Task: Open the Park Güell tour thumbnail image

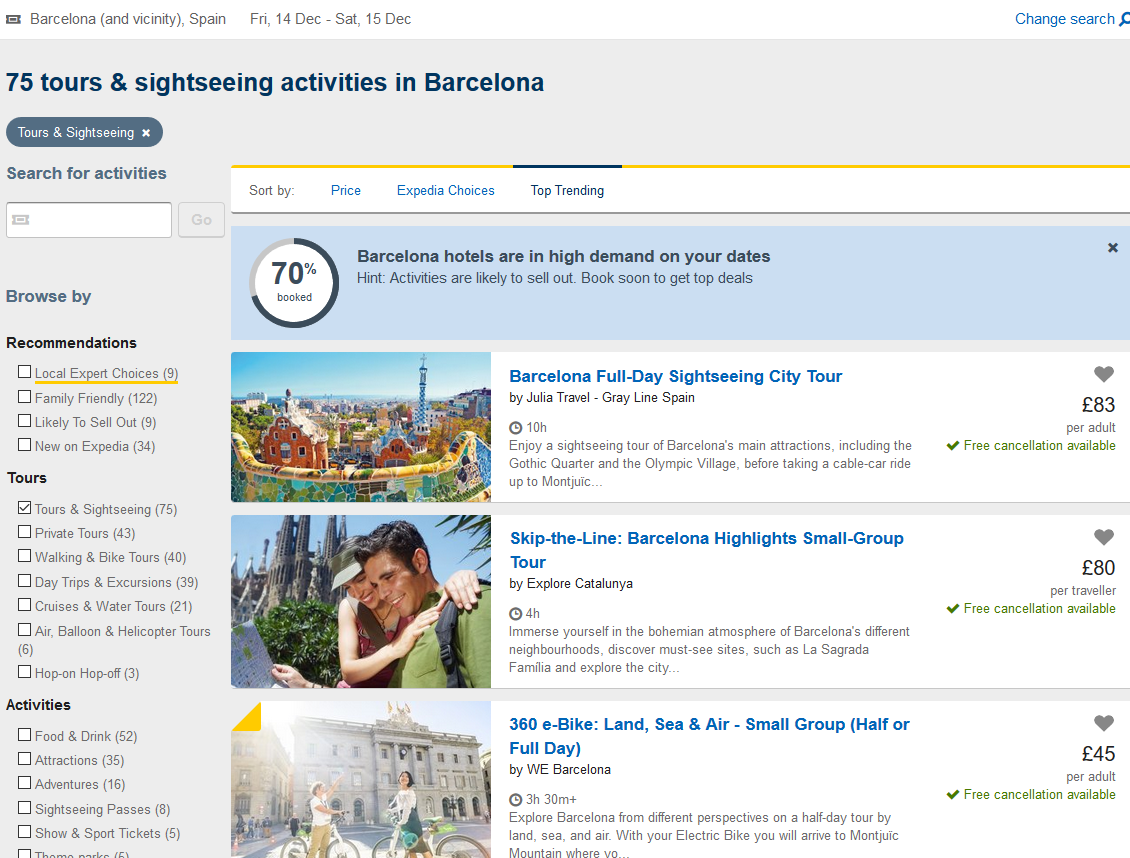Action: [361, 427]
